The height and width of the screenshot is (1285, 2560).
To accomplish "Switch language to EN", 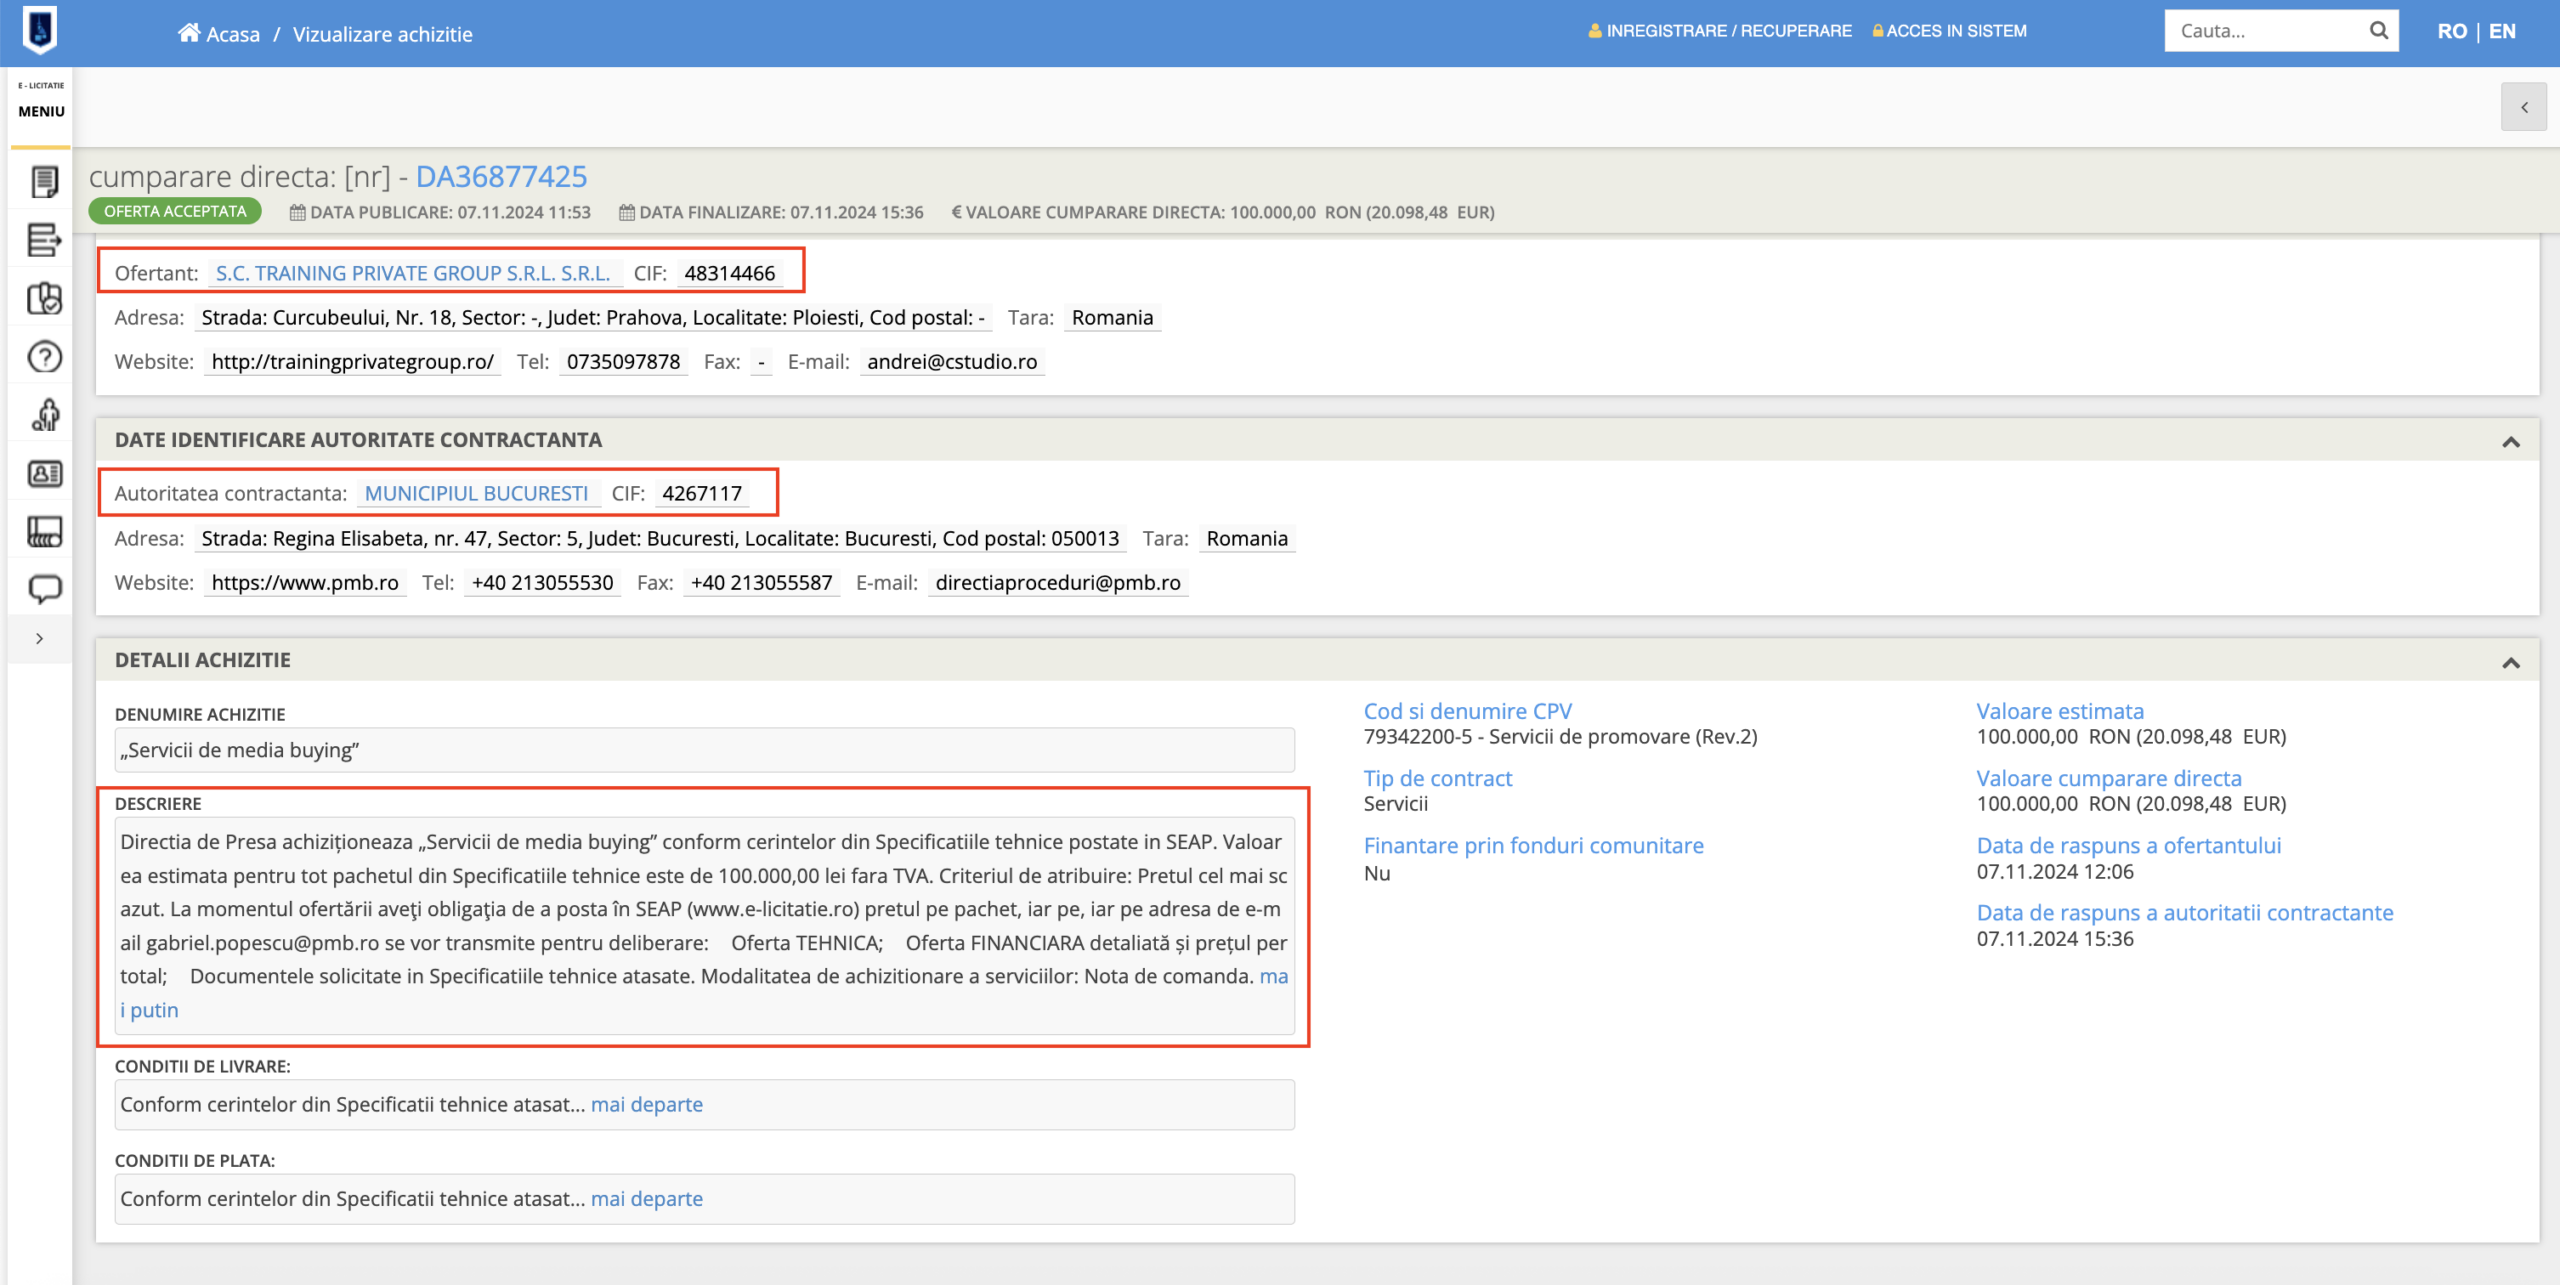I will pos(2502,31).
